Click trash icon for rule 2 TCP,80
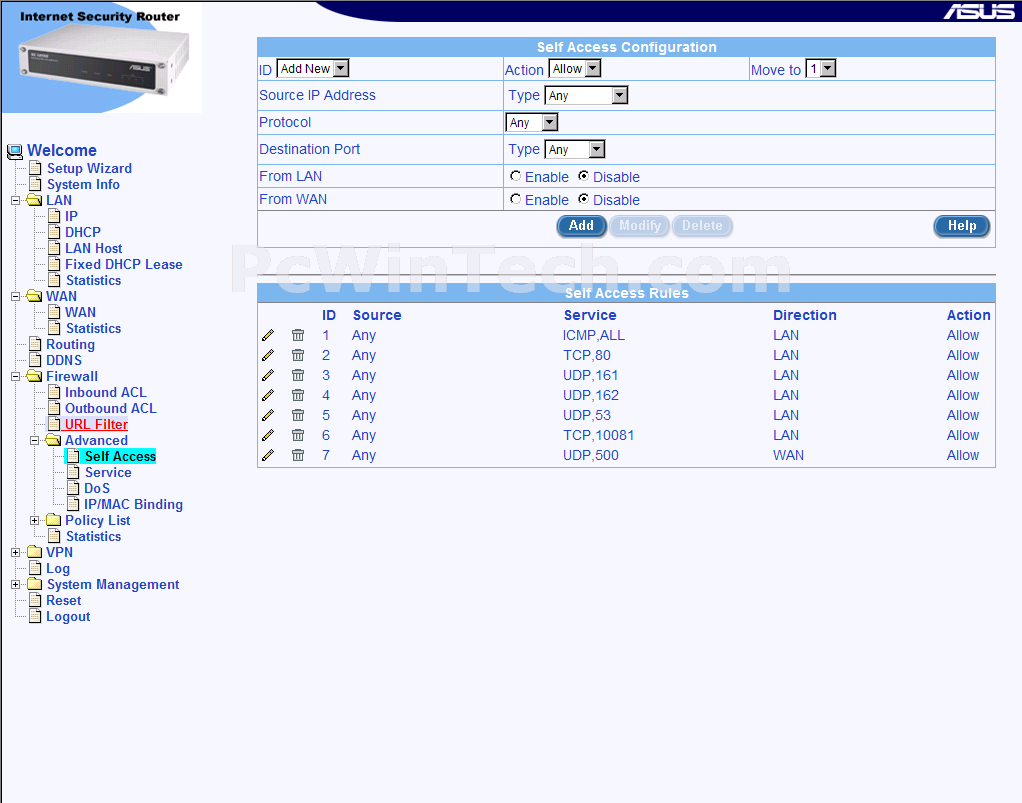 pos(298,355)
